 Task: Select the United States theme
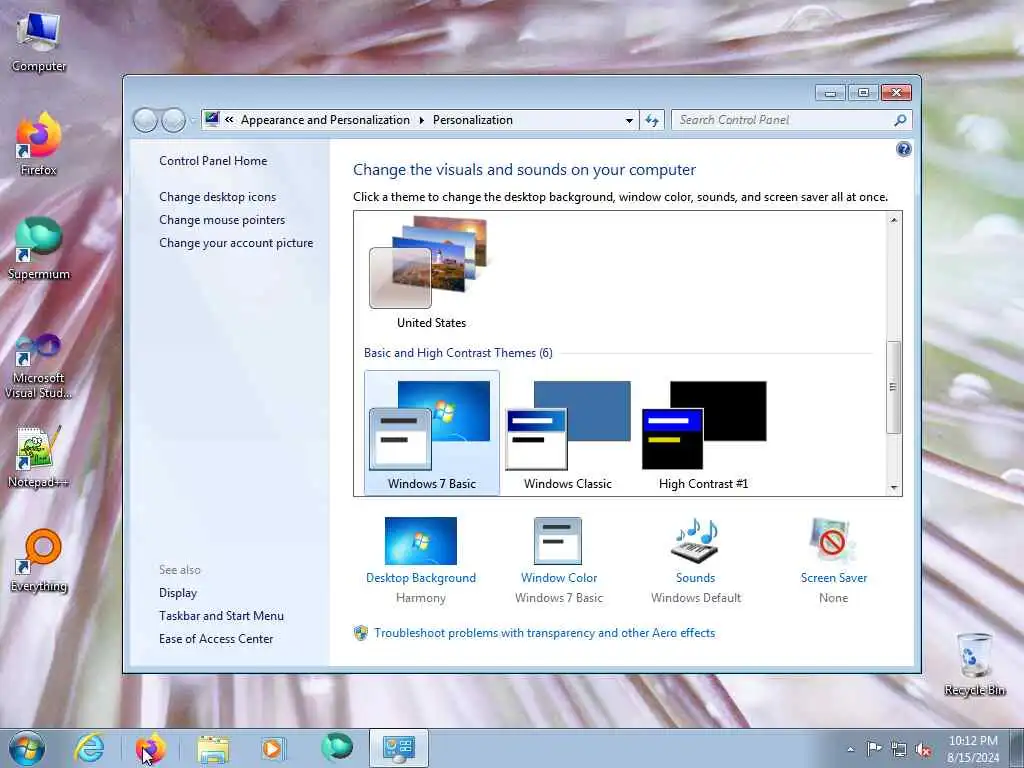pyautogui.click(x=432, y=272)
